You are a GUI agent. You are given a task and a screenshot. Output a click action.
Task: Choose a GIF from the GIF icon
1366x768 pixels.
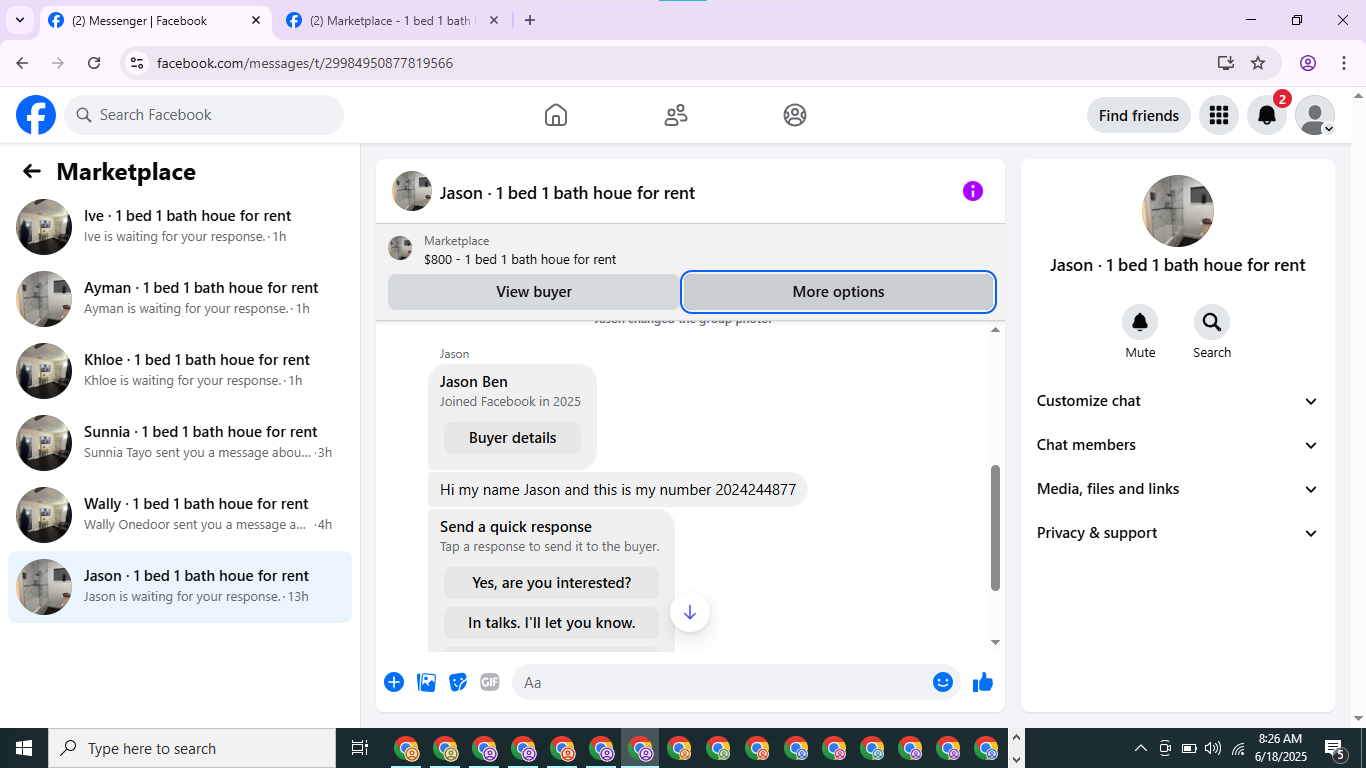click(x=489, y=682)
